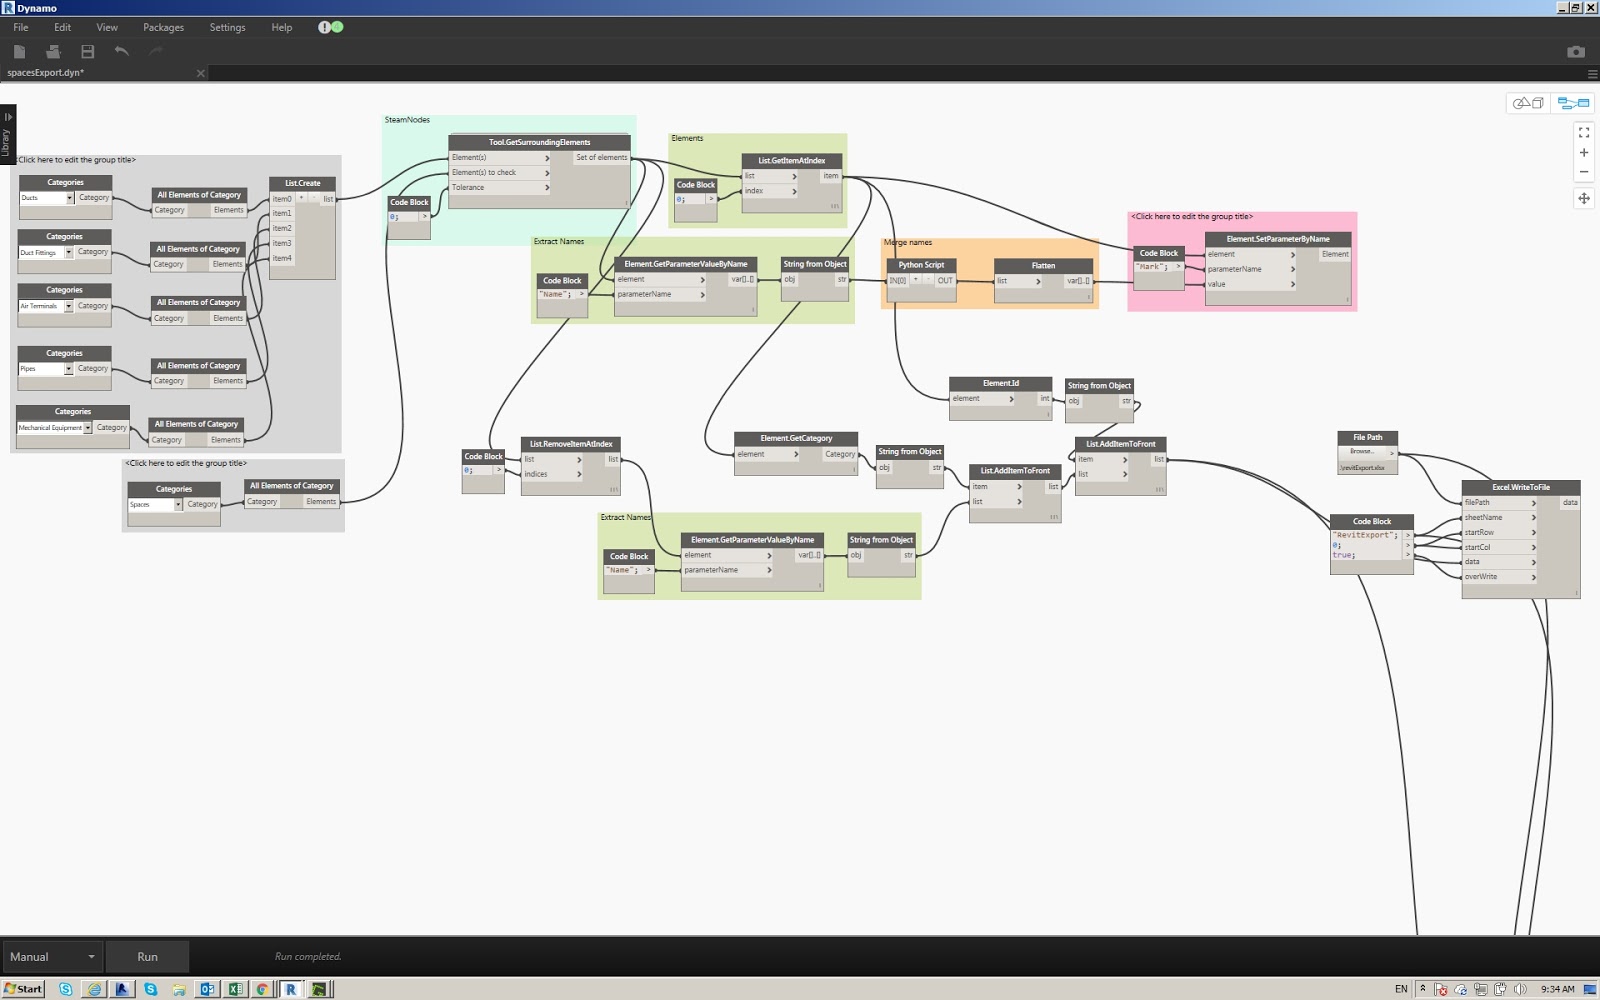Click the Undo arrow icon

click(x=121, y=51)
